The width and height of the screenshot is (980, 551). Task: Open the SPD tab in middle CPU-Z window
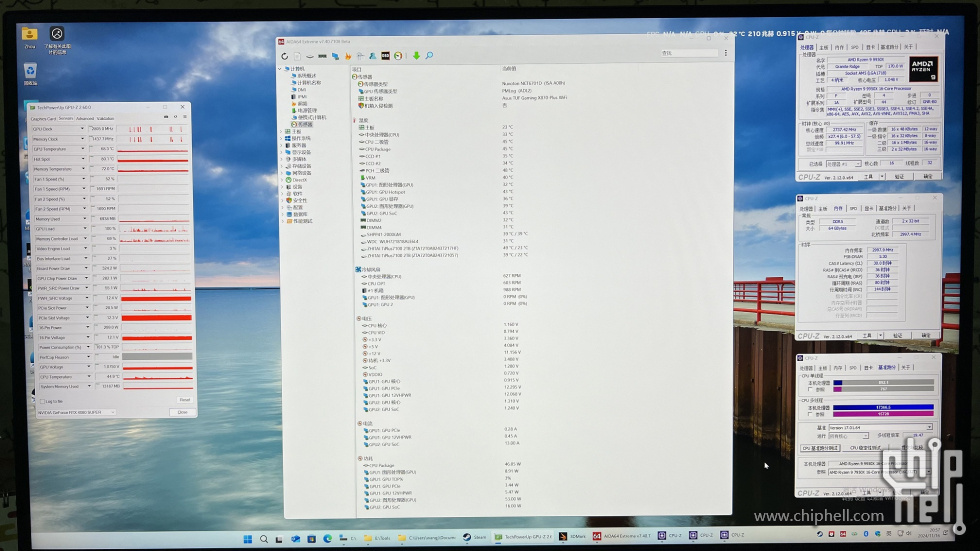853,208
